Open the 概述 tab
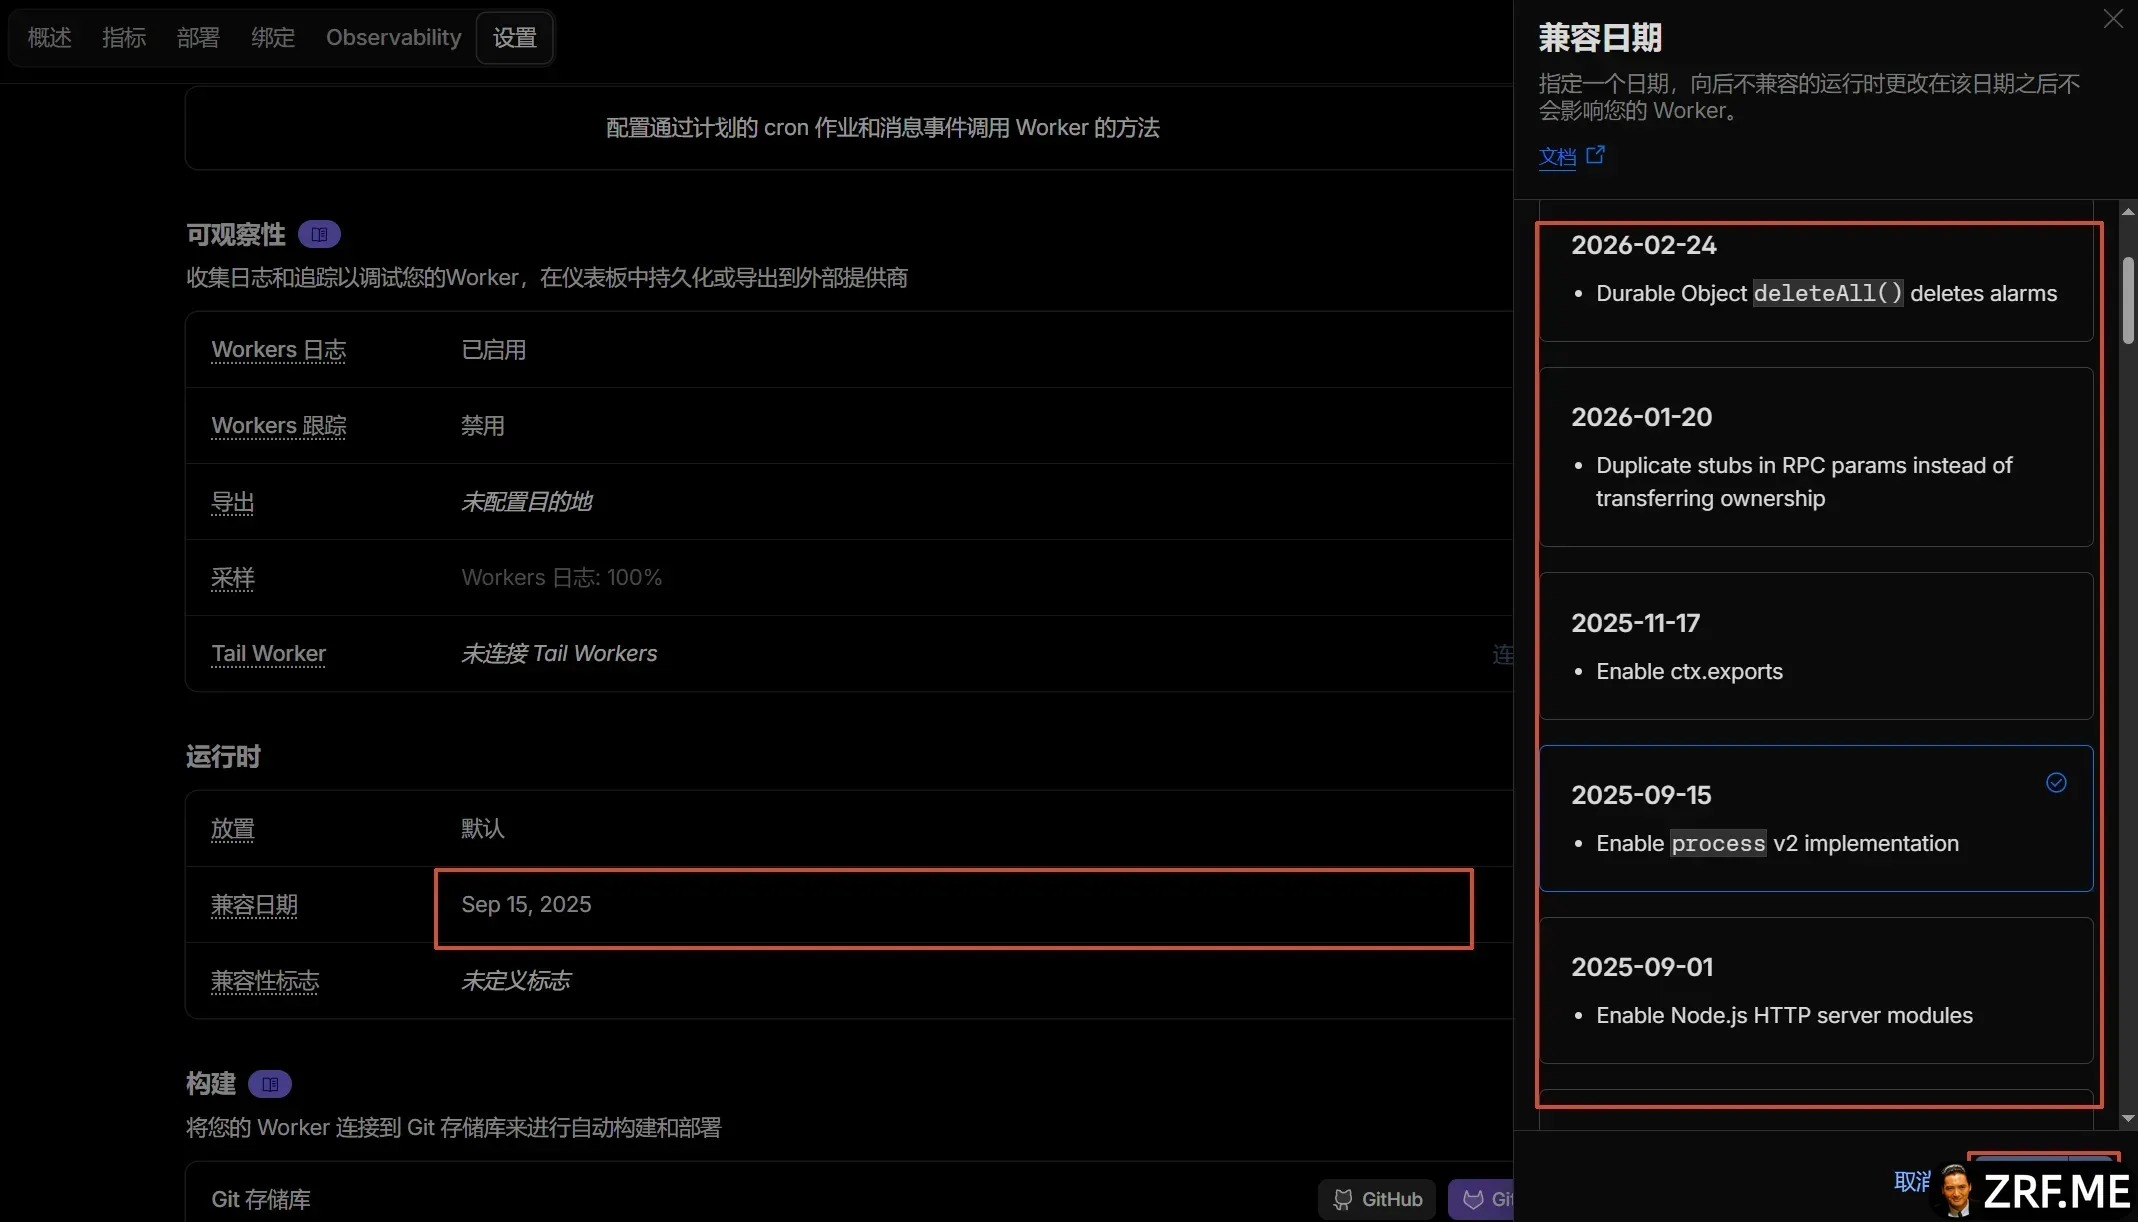Image resolution: width=2138 pixels, height=1222 pixels. (50, 38)
